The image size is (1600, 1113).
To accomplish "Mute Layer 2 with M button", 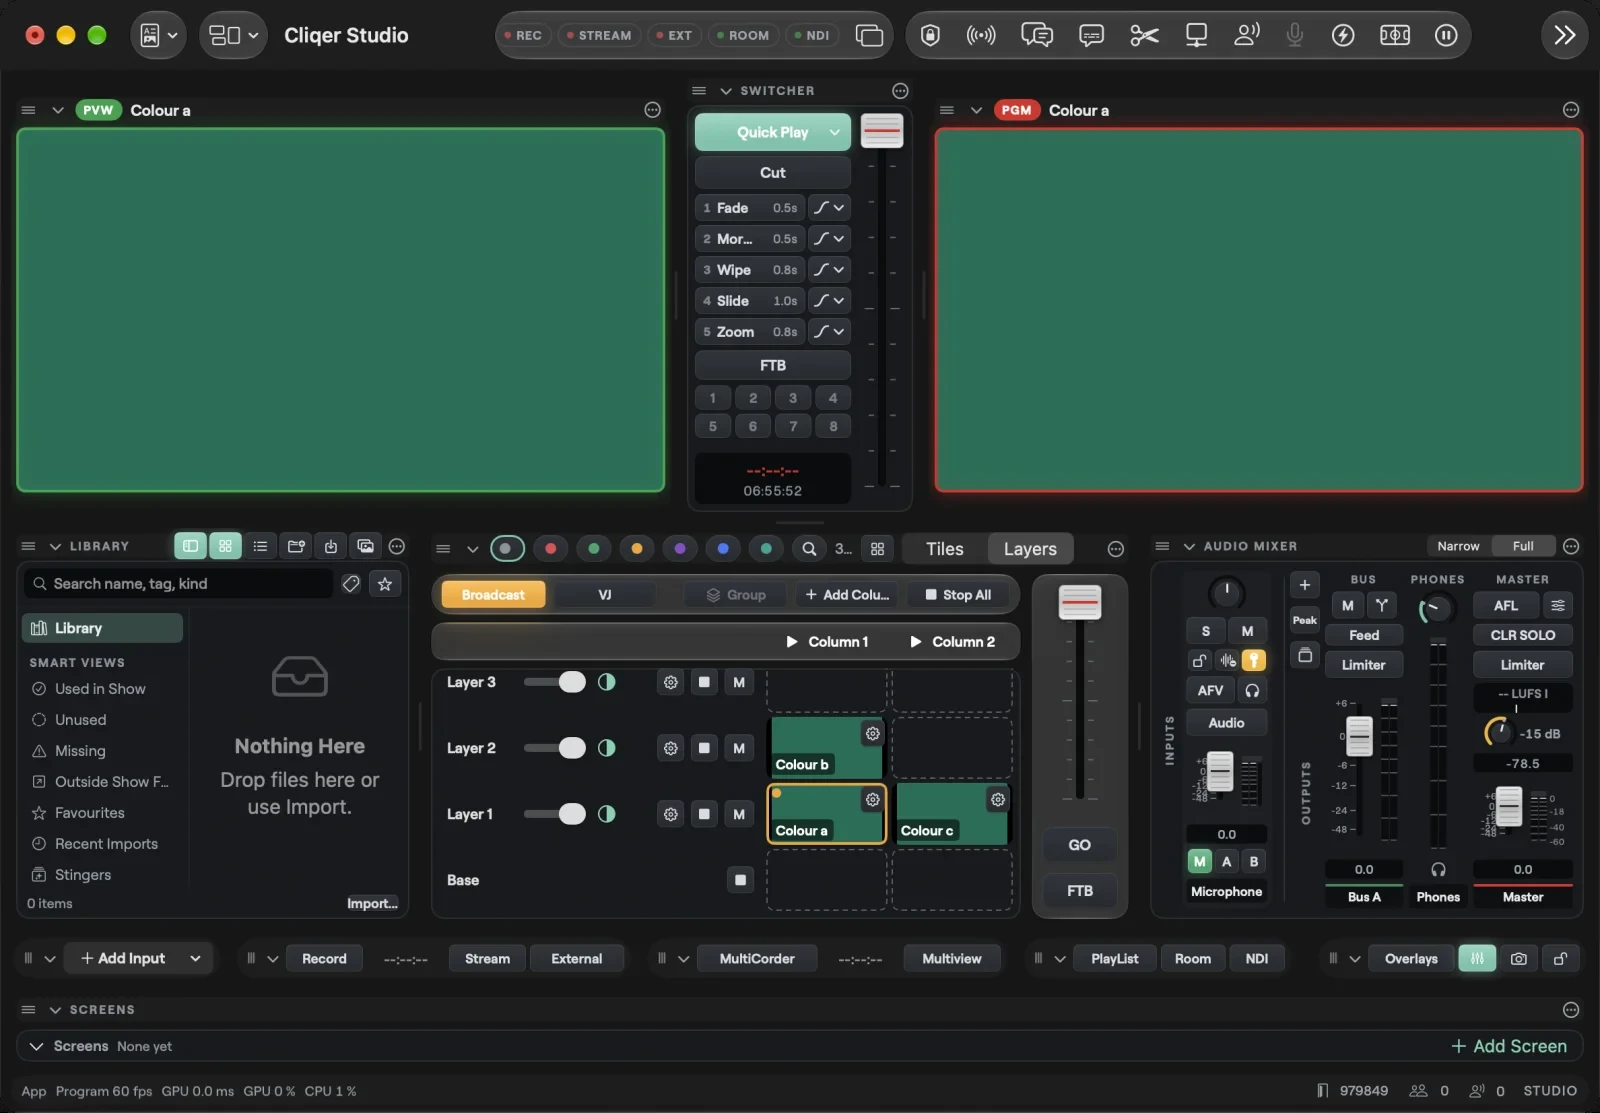I will pos(739,748).
